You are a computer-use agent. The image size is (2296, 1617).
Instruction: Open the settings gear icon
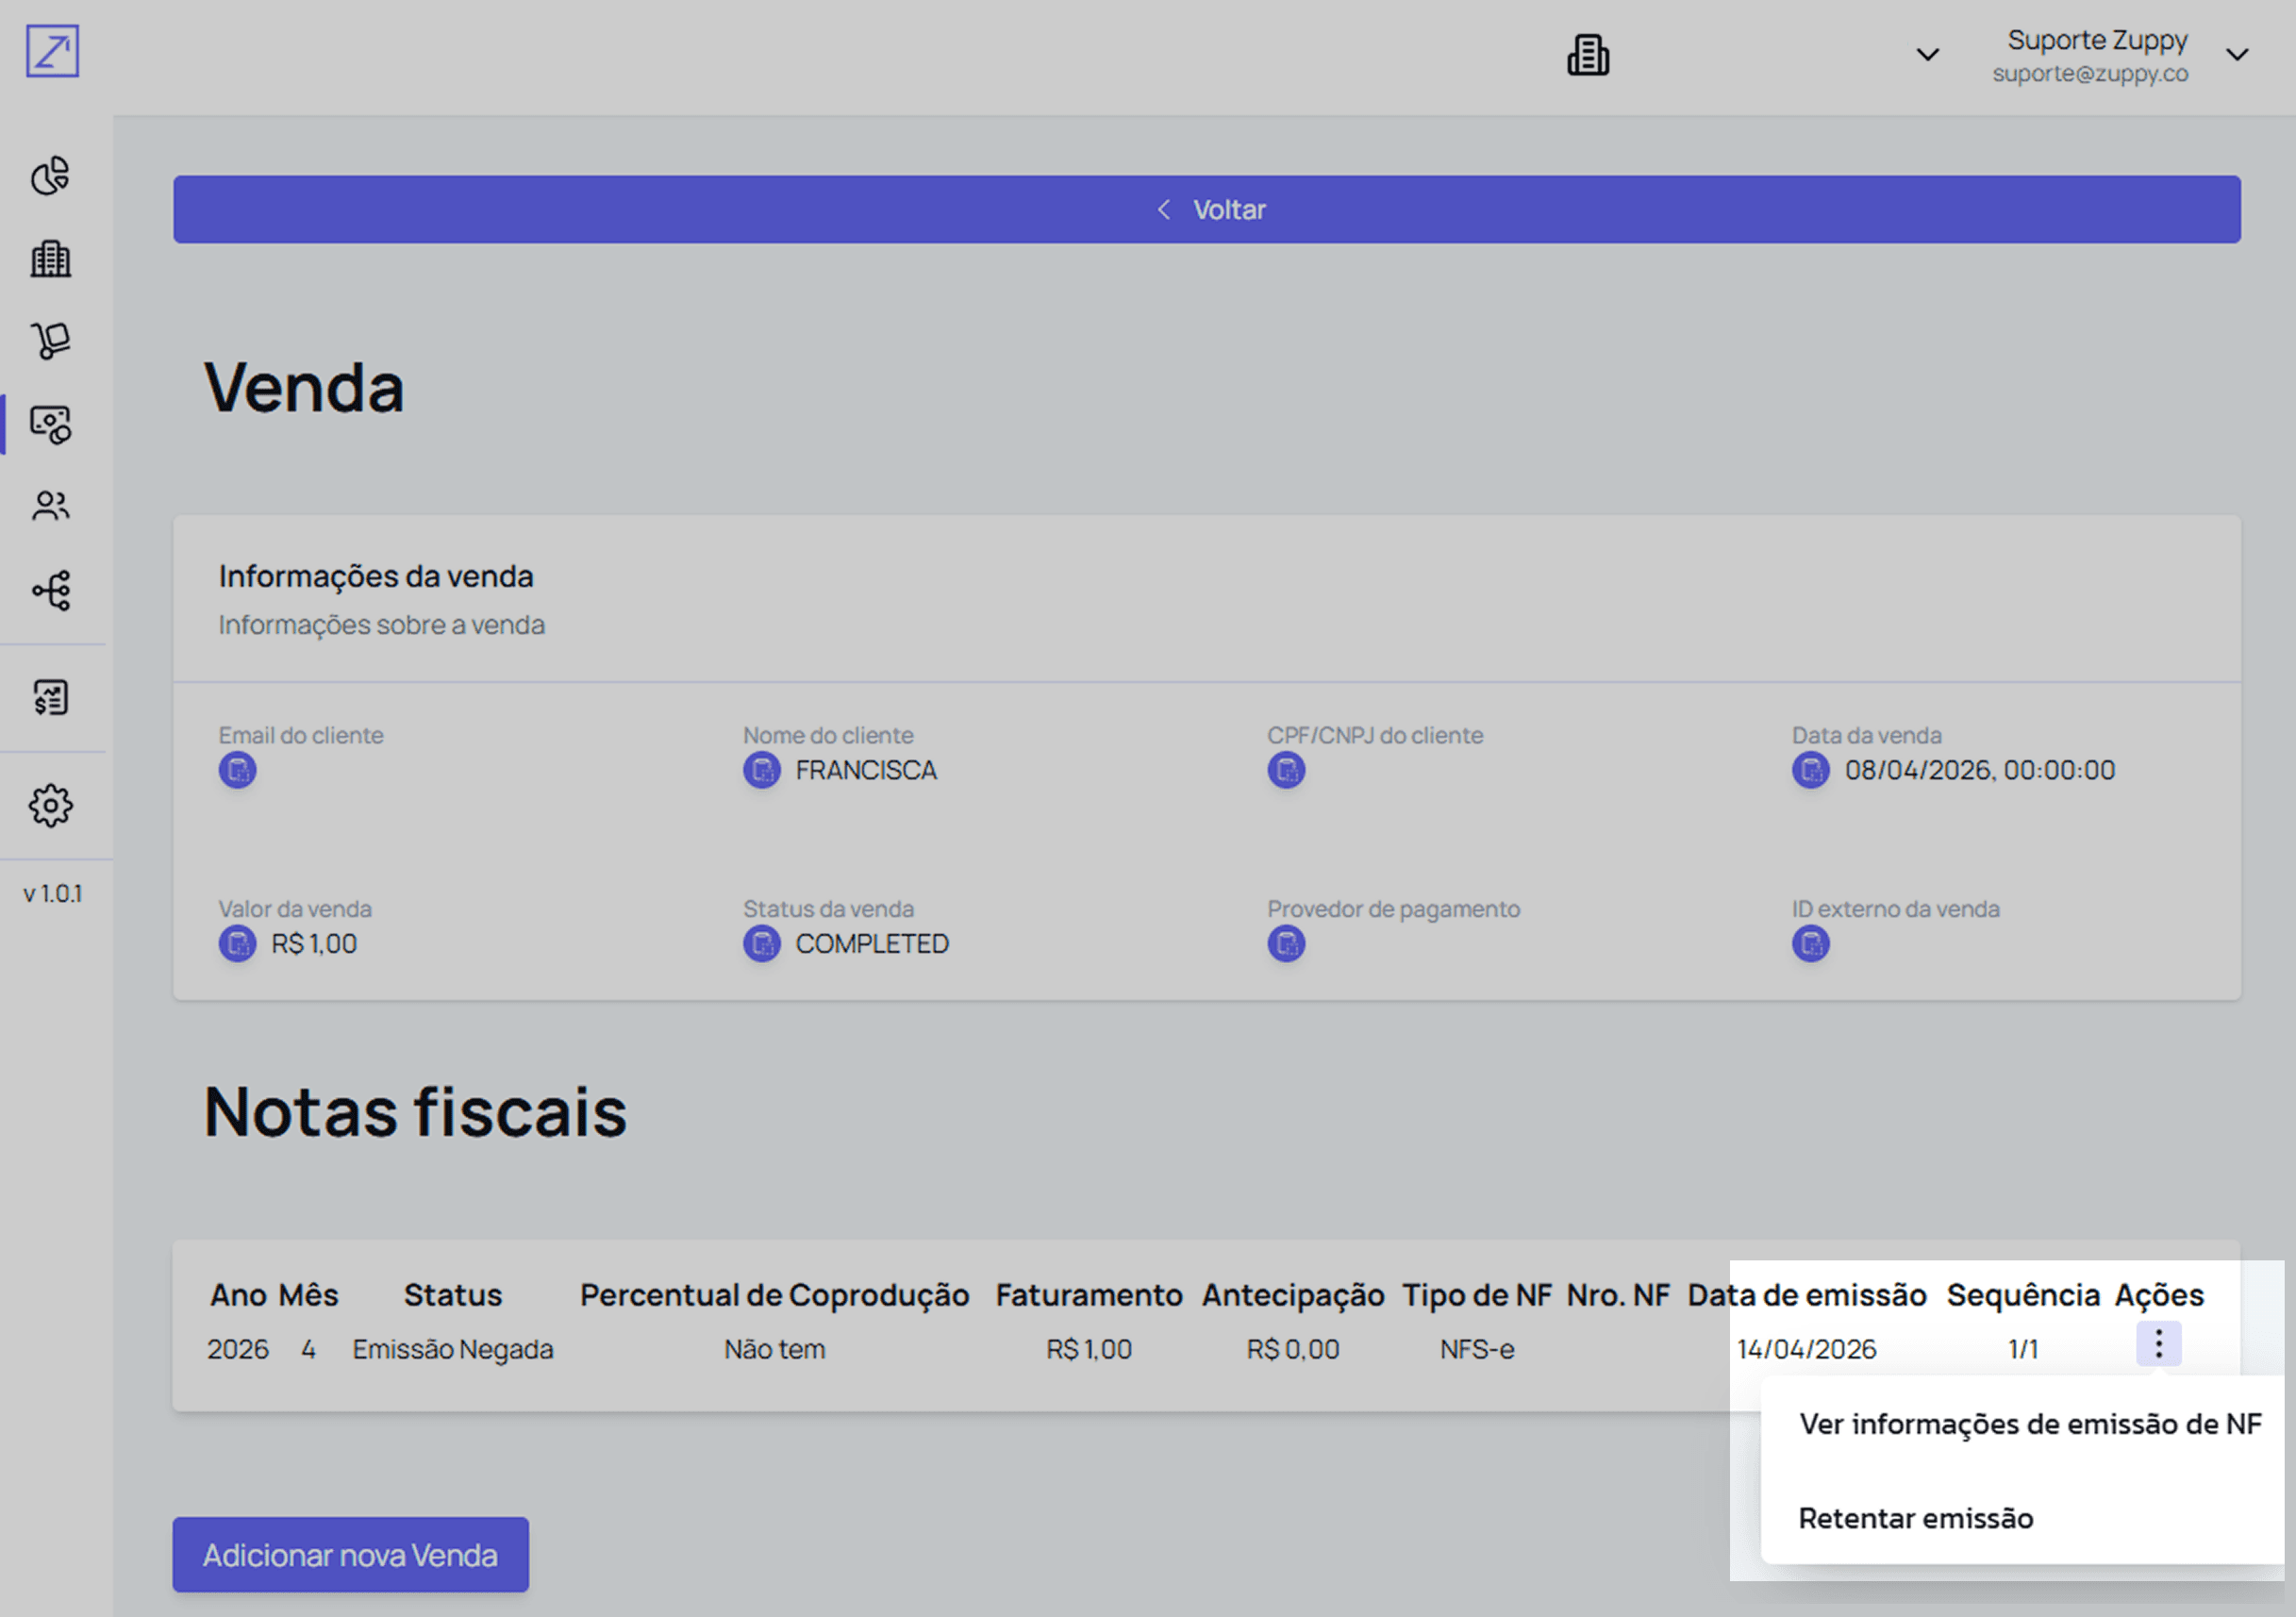51,805
